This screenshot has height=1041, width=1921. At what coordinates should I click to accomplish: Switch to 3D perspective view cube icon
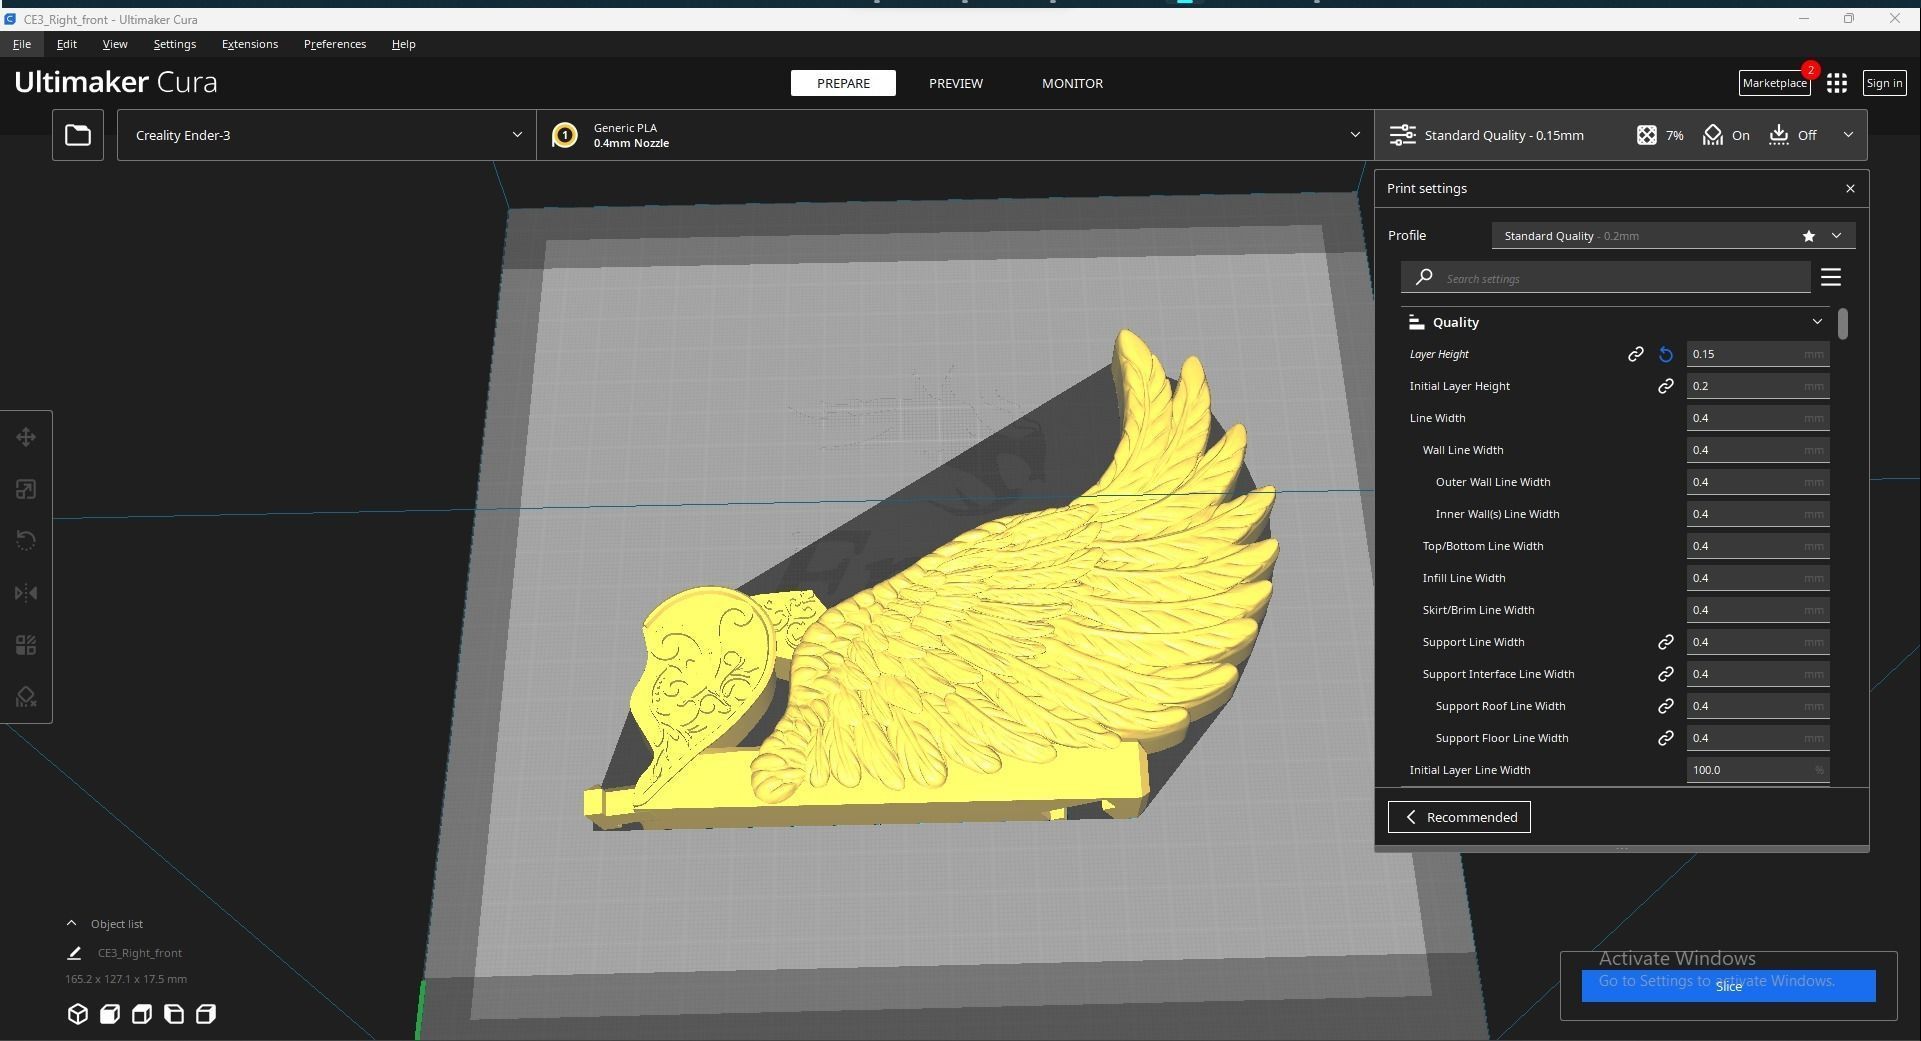[77, 1014]
